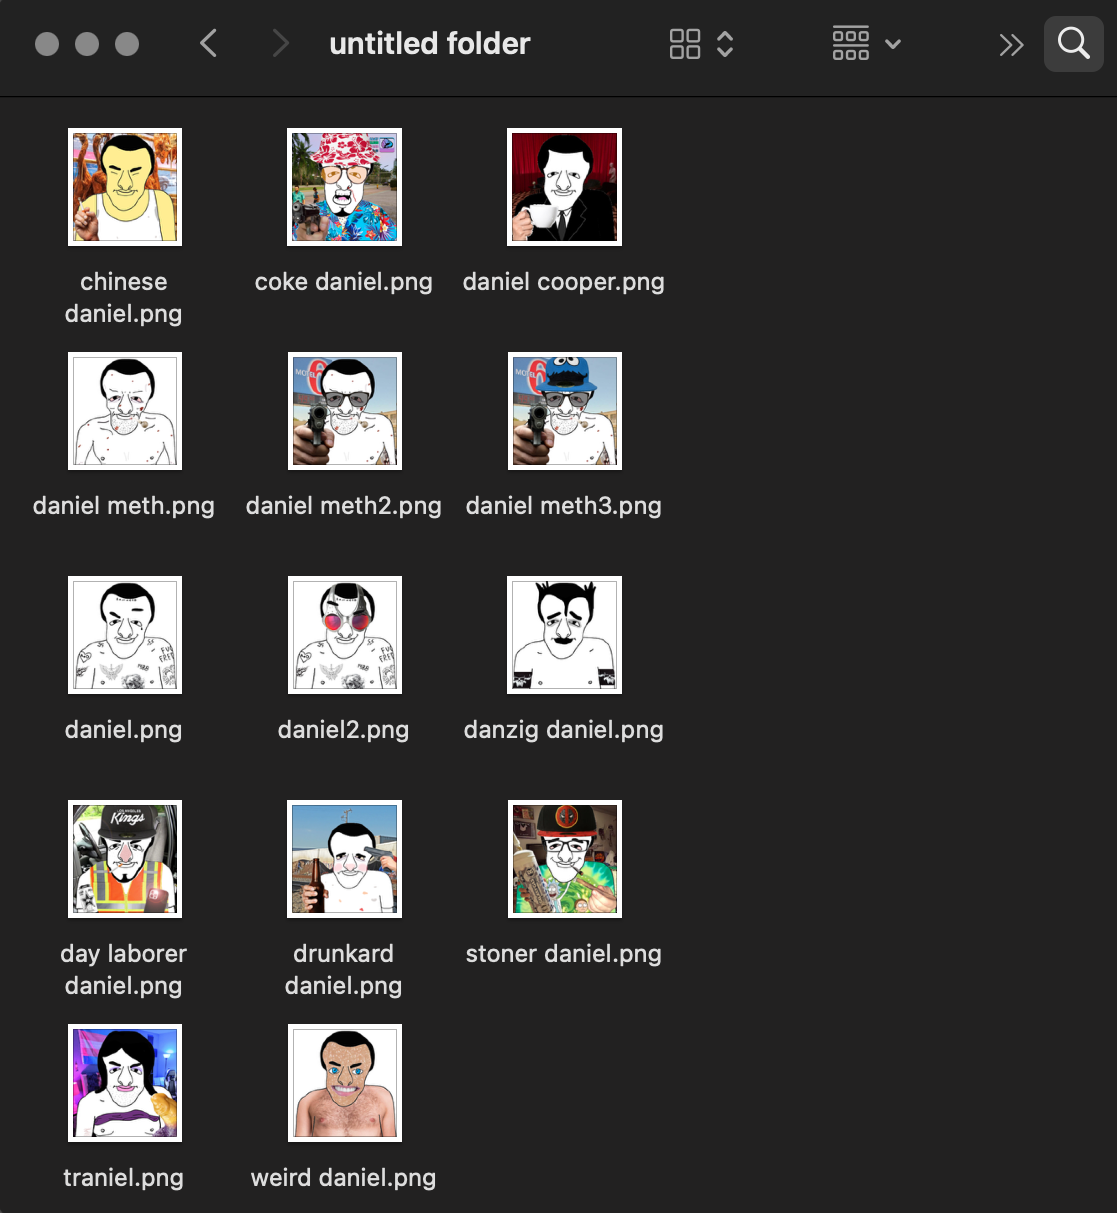Click the file name 'daniel meth.png'

tap(124, 506)
